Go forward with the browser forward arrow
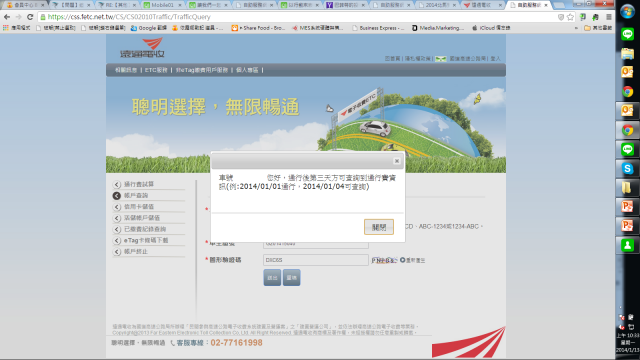This screenshot has width=640, height=360. pyautogui.click(x=18, y=17)
